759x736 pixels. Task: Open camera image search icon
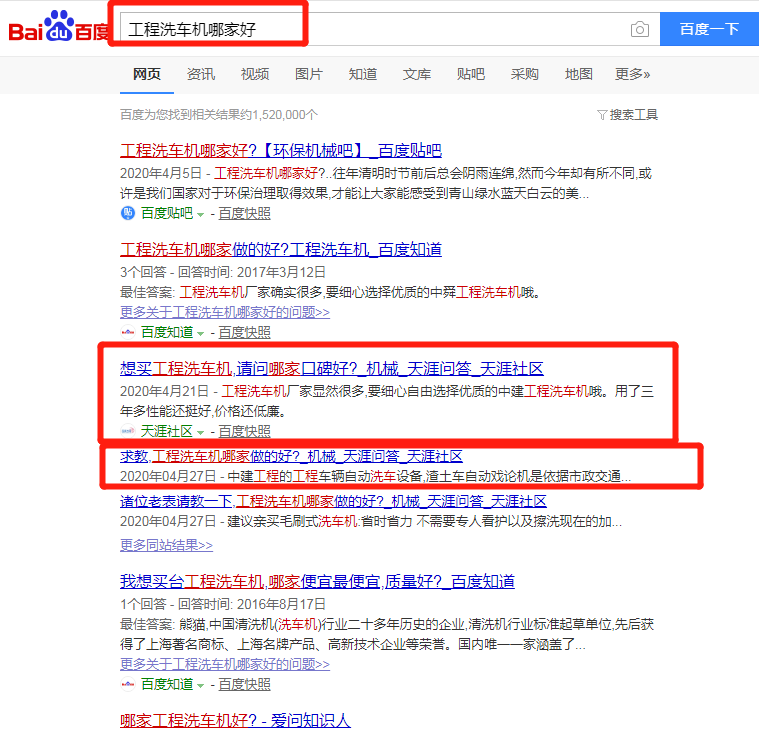[x=639, y=30]
